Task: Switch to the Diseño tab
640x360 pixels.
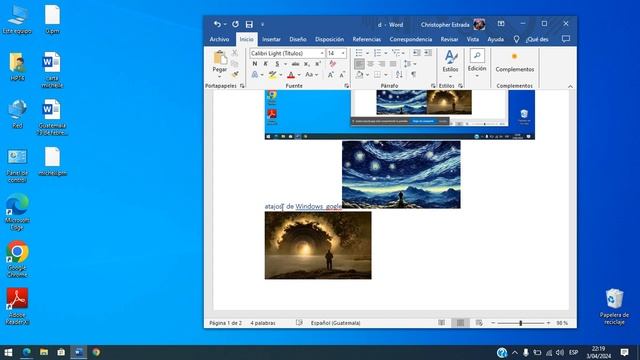Action: point(298,39)
